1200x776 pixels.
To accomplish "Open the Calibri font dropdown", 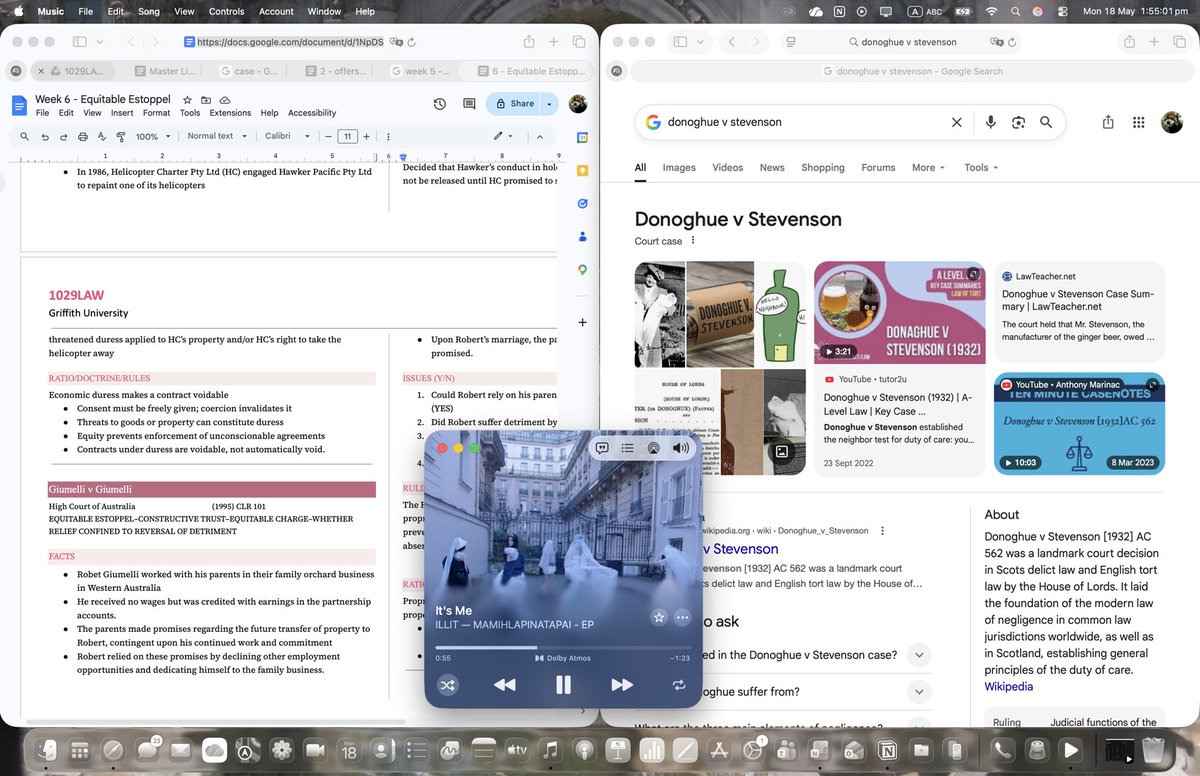I will pos(288,136).
